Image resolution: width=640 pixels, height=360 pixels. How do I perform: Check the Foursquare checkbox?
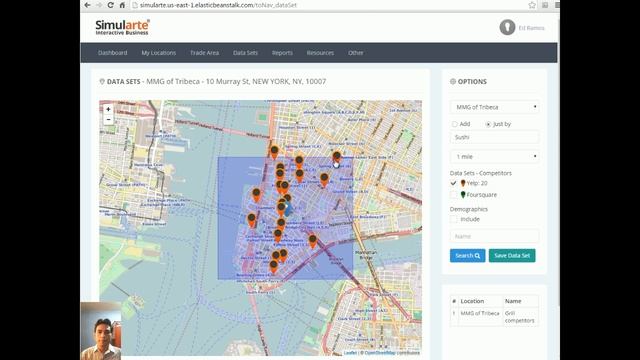pyautogui.click(x=453, y=195)
